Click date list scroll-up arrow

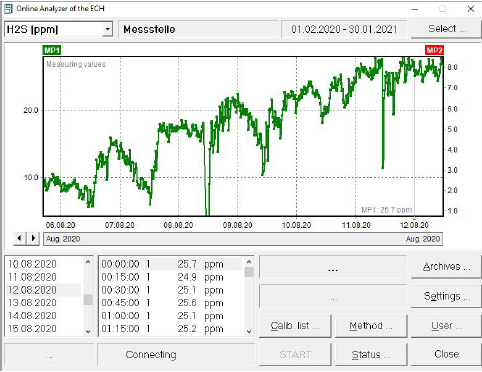[88, 262]
